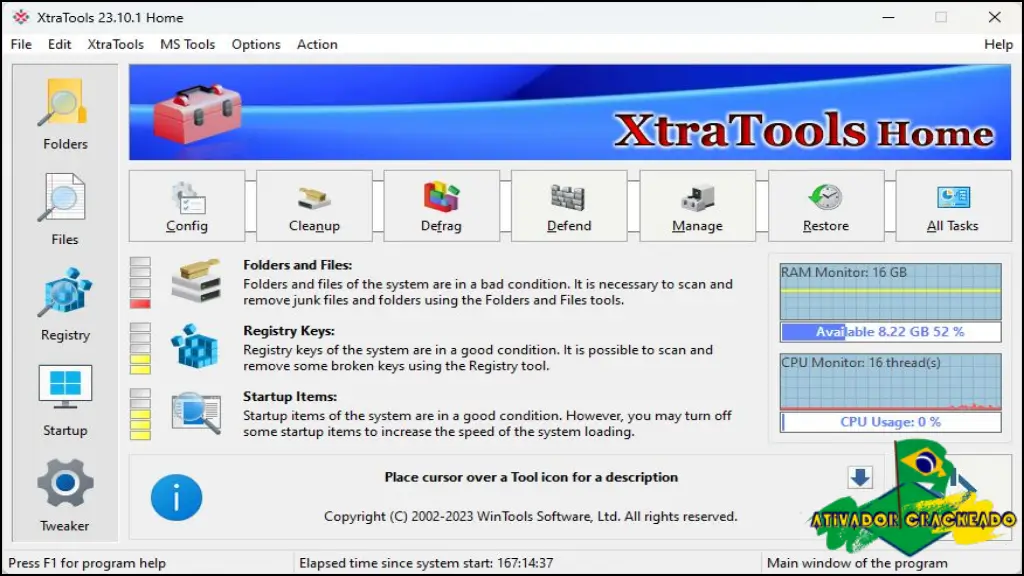Open the Options menu
Image resolution: width=1024 pixels, height=576 pixels.
[x=256, y=44]
